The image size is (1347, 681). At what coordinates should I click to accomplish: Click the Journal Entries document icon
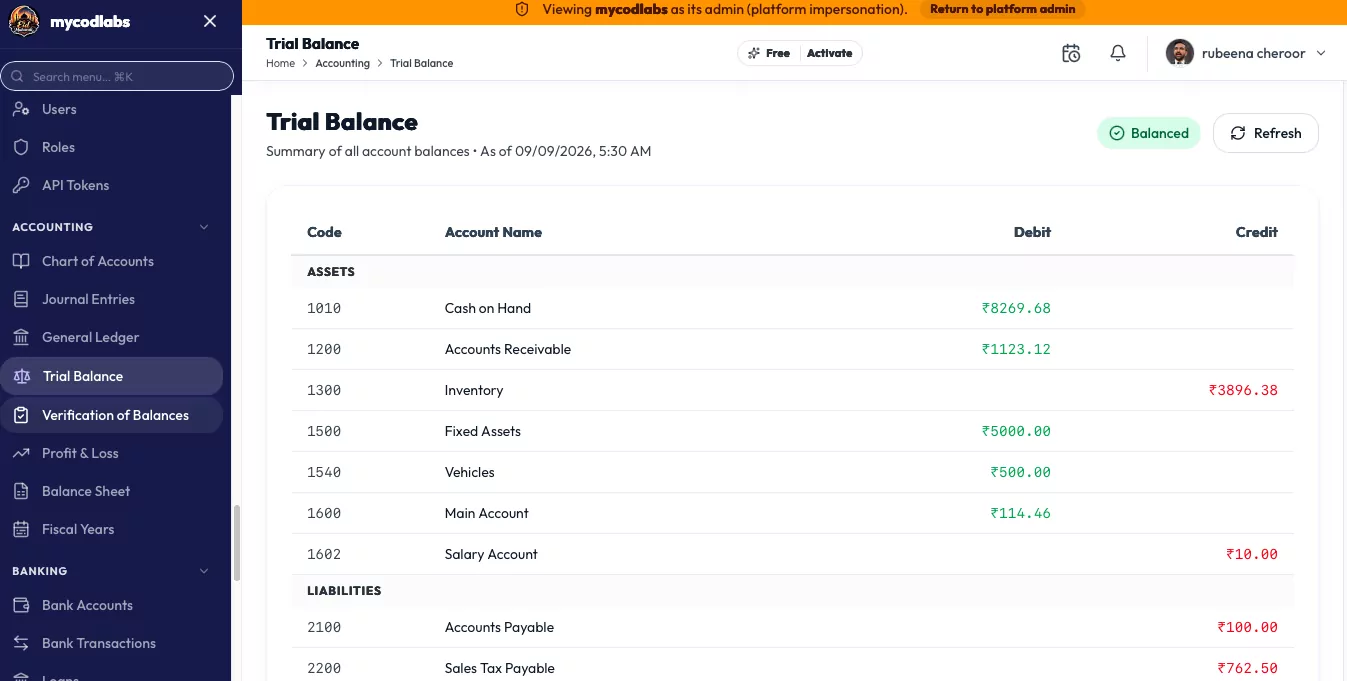click(21, 299)
